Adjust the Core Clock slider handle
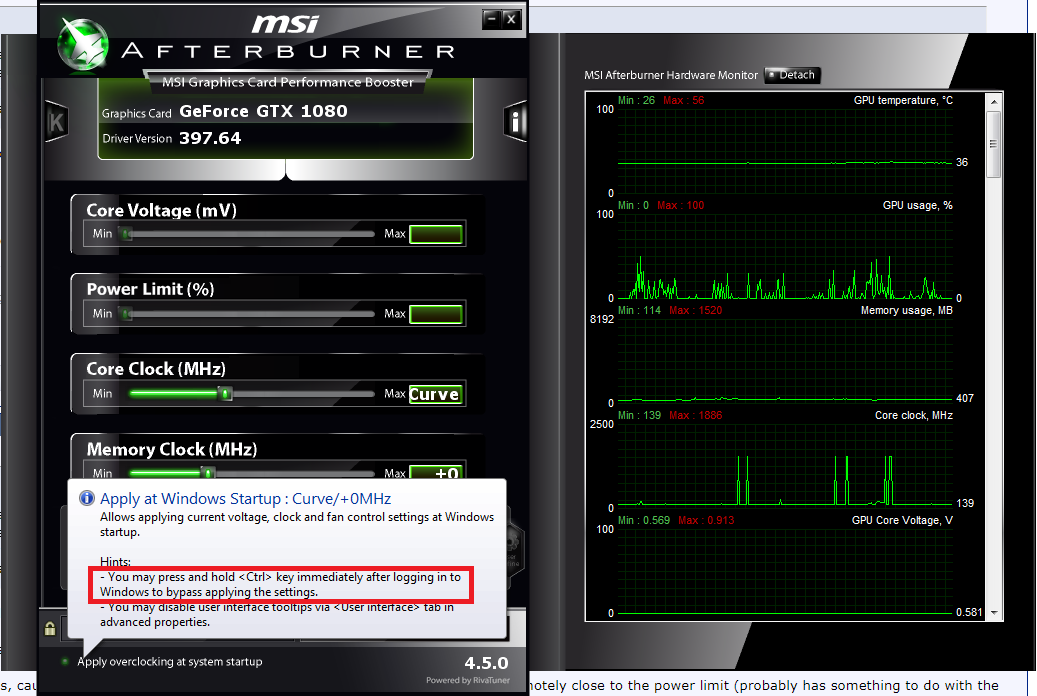This screenshot has width=1037, height=696. 226,394
